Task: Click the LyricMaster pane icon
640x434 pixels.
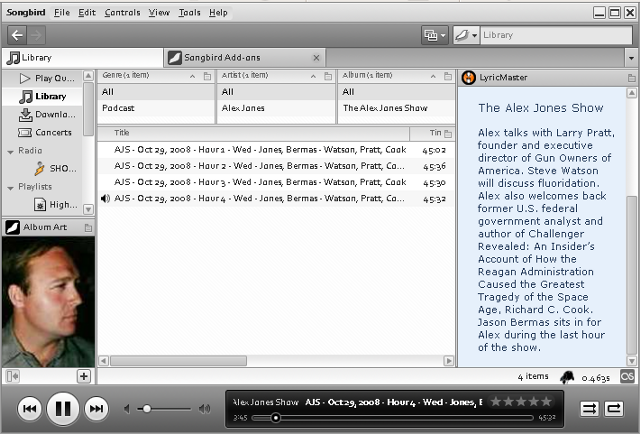Action: click(x=469, y=78)
